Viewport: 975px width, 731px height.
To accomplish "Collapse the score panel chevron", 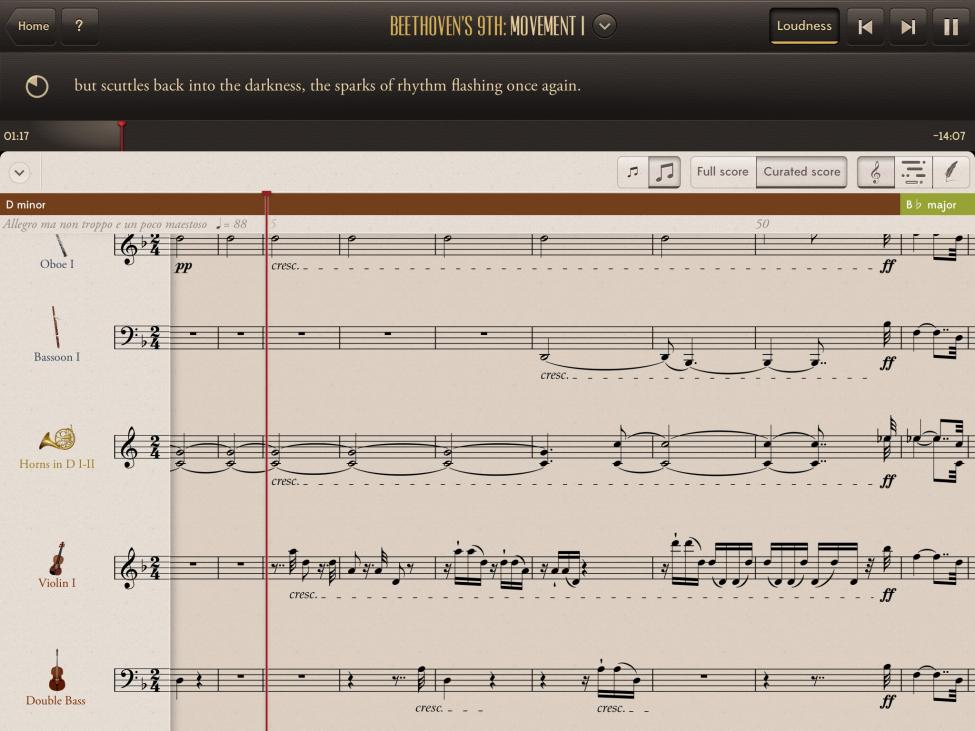I will coord(20,172).
